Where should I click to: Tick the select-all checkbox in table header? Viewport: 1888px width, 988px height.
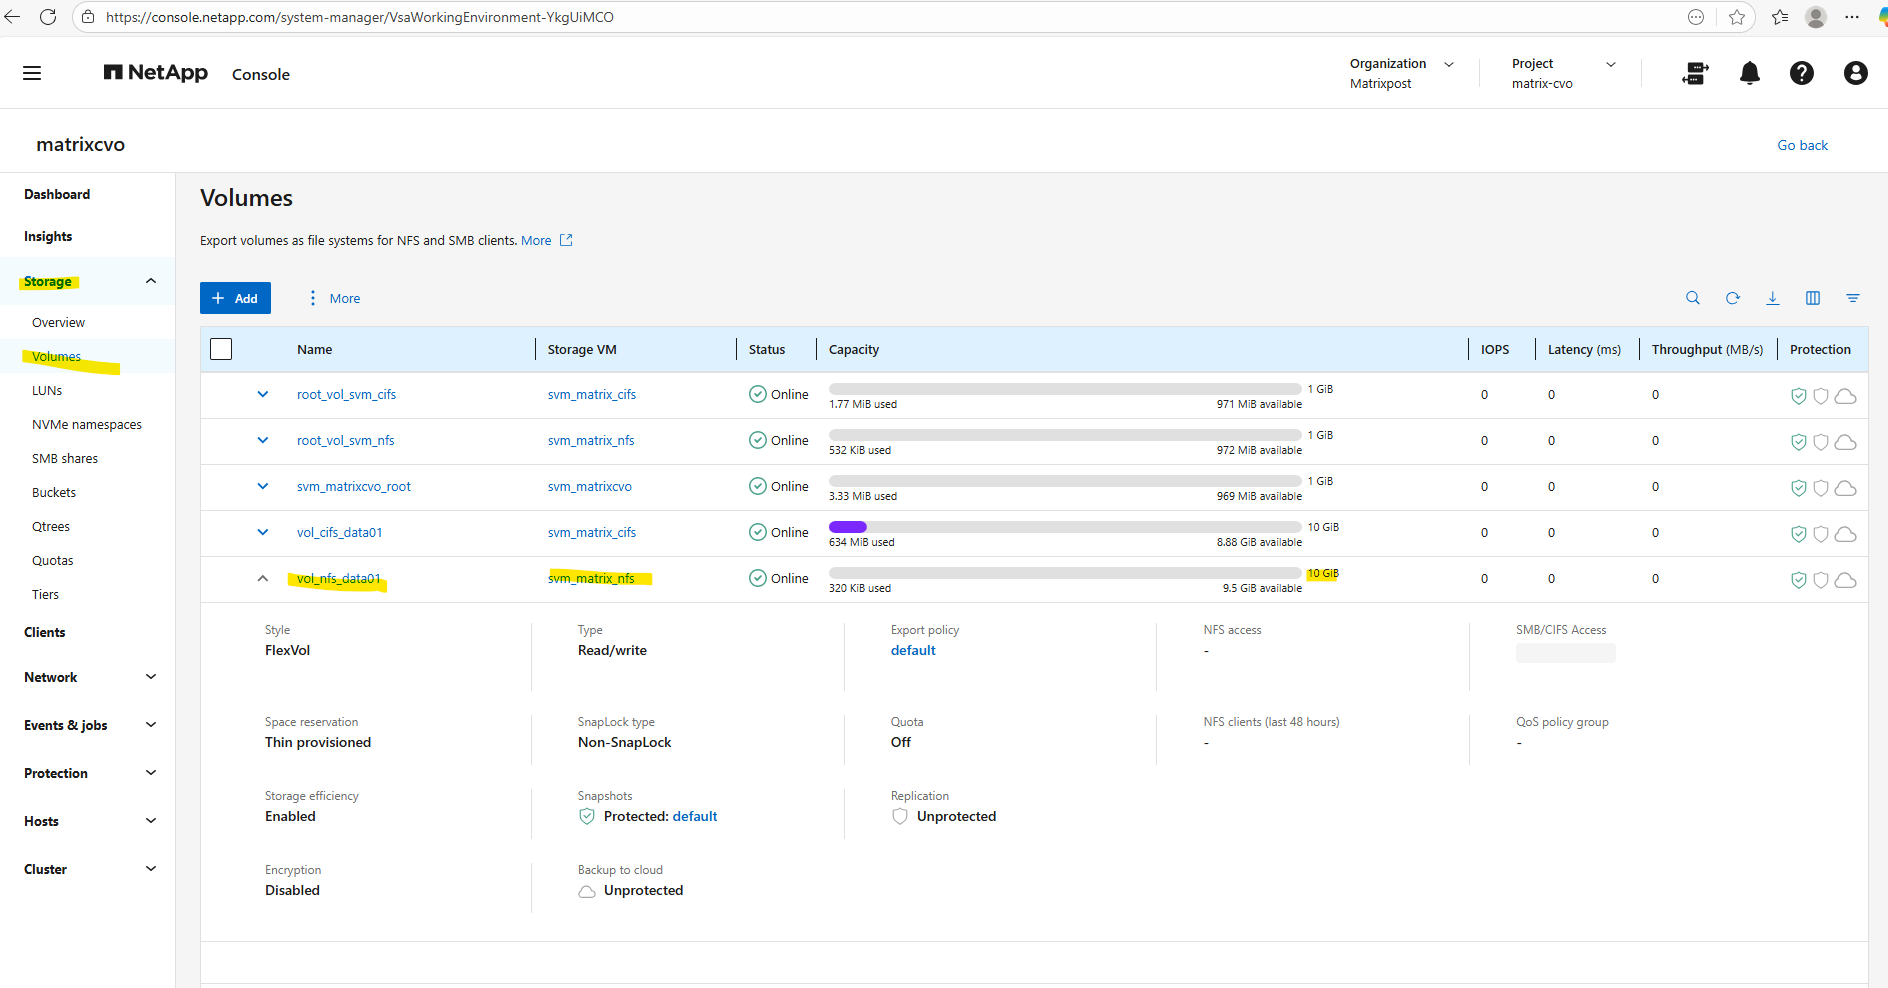(221, 349)
